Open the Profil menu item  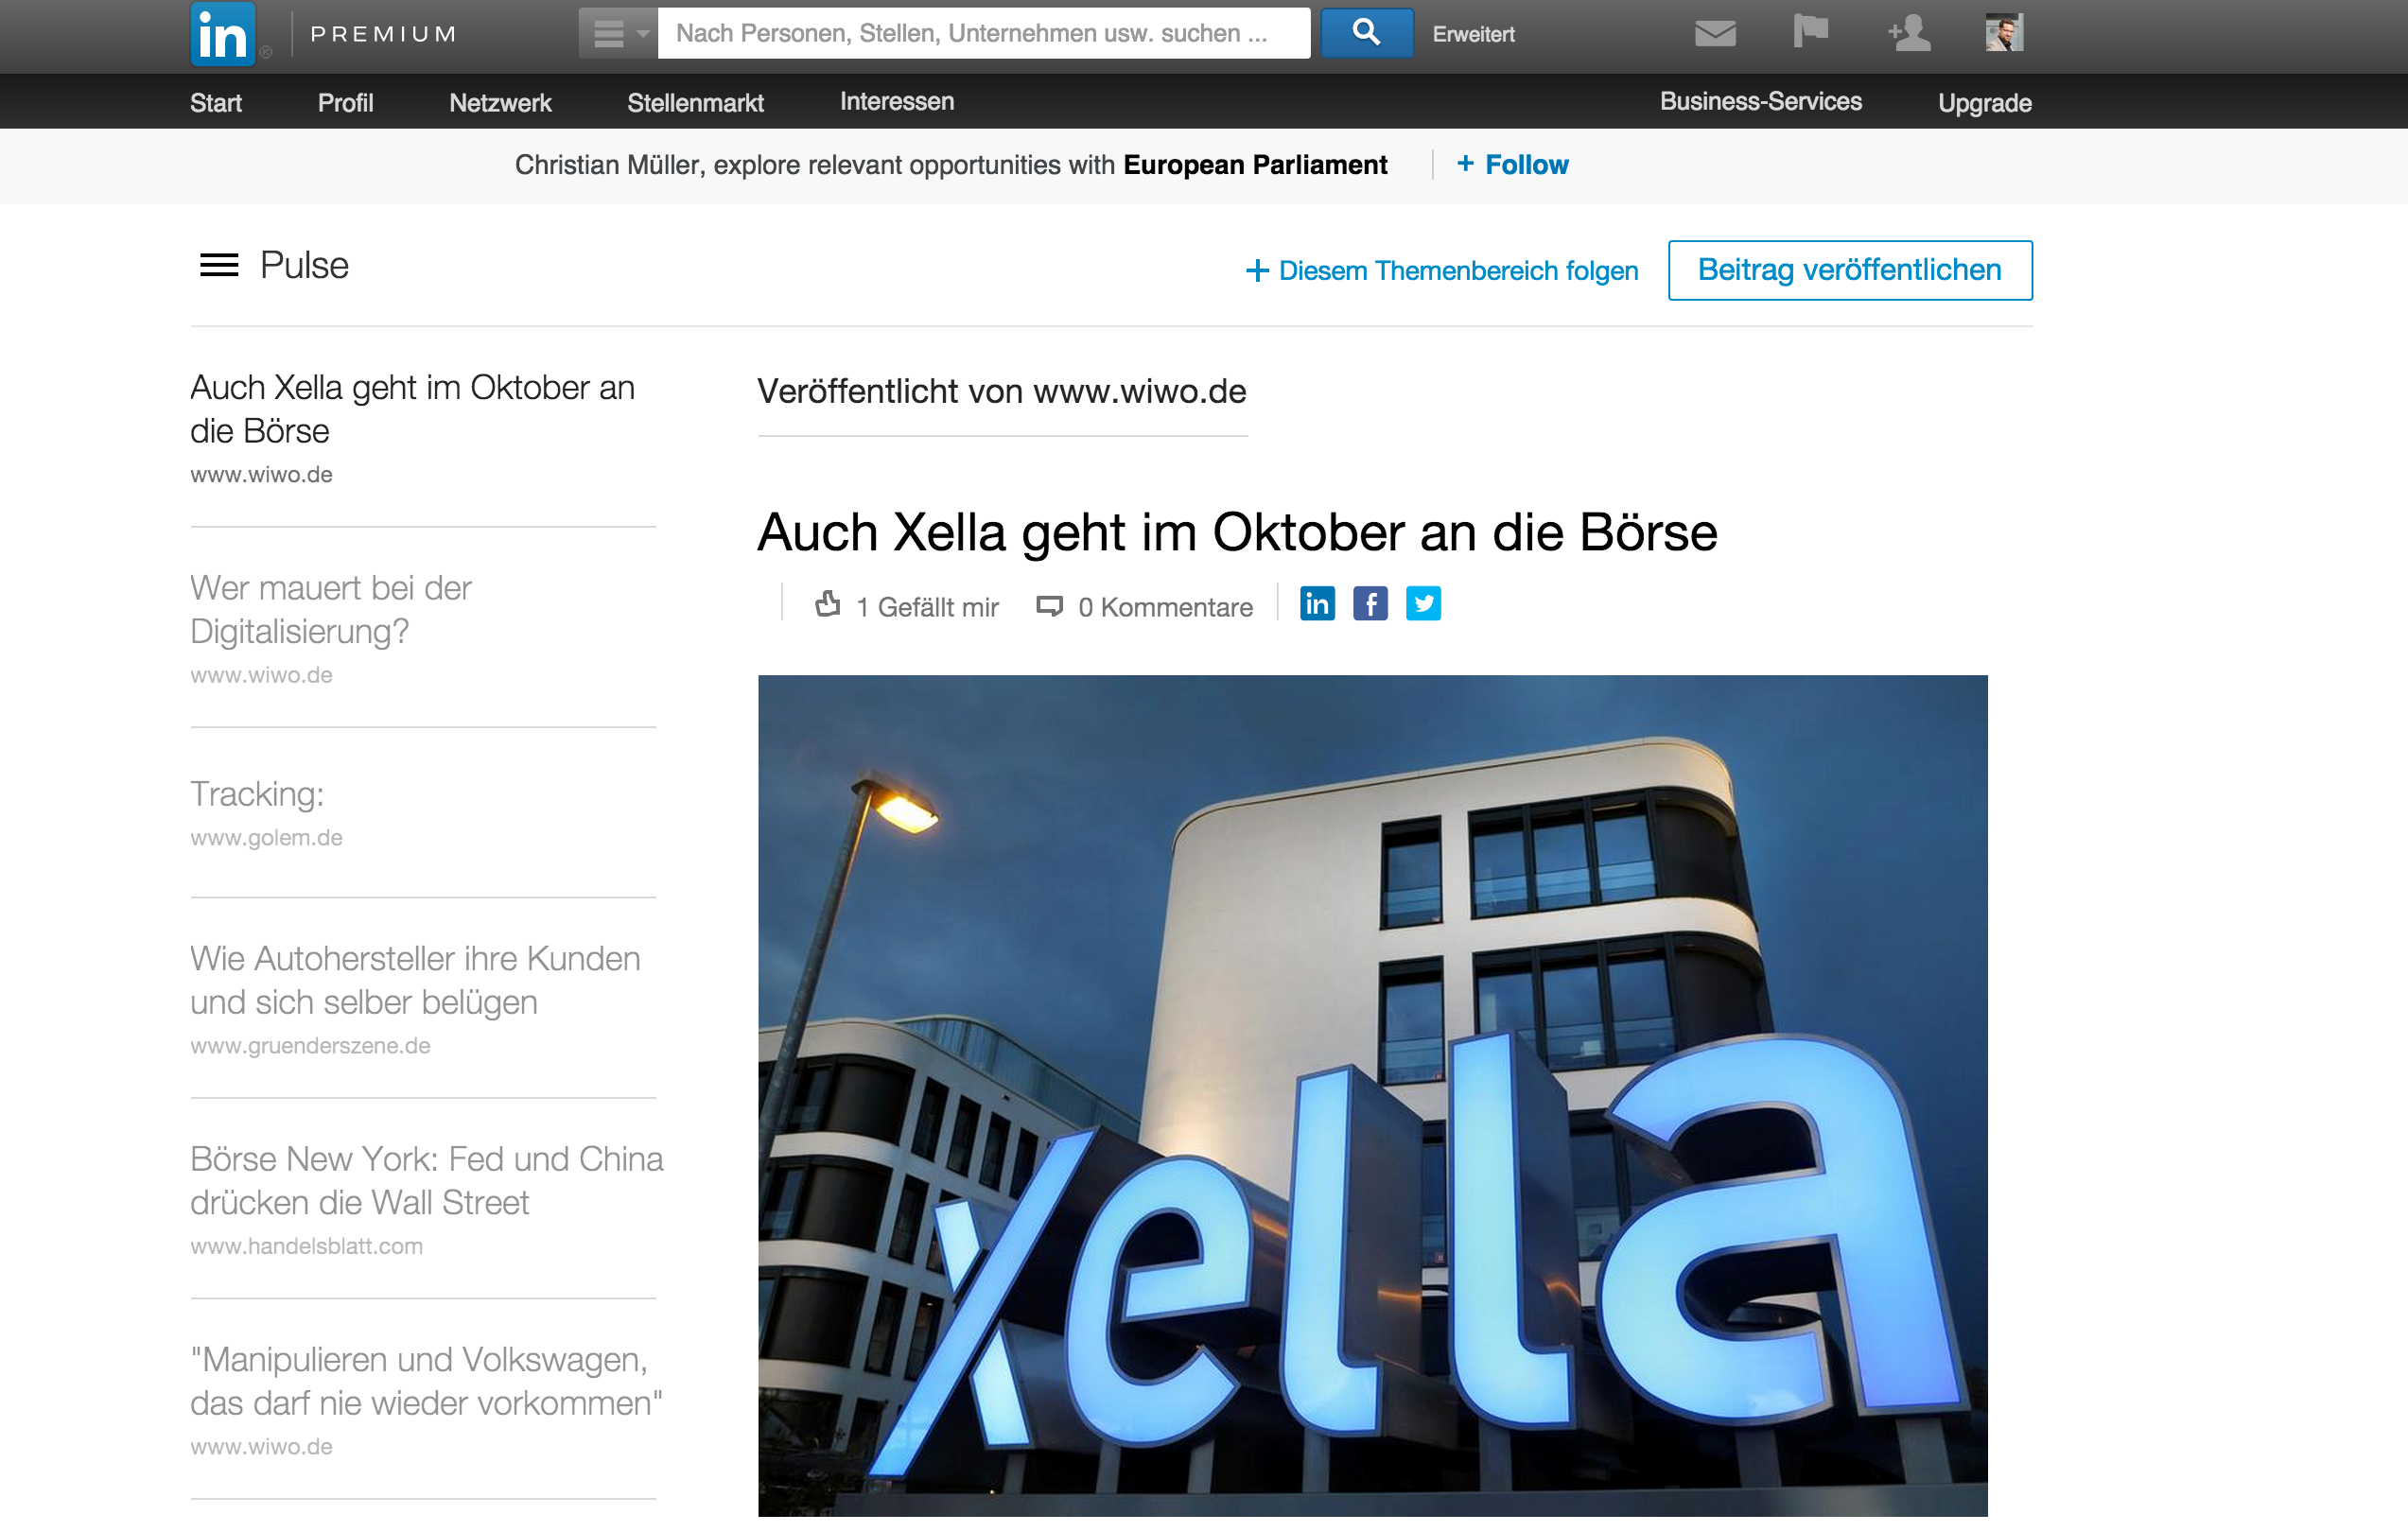(x=345, y=103)
